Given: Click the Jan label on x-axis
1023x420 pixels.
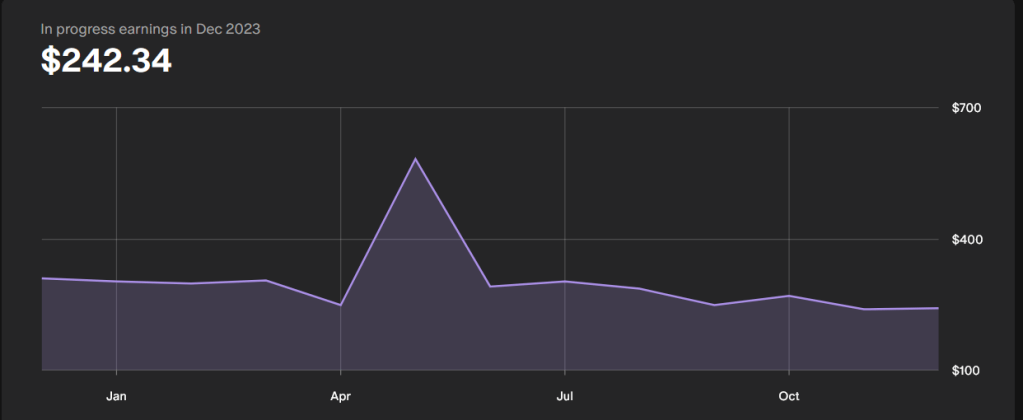Looking at the screenshot, I should 116,397.
